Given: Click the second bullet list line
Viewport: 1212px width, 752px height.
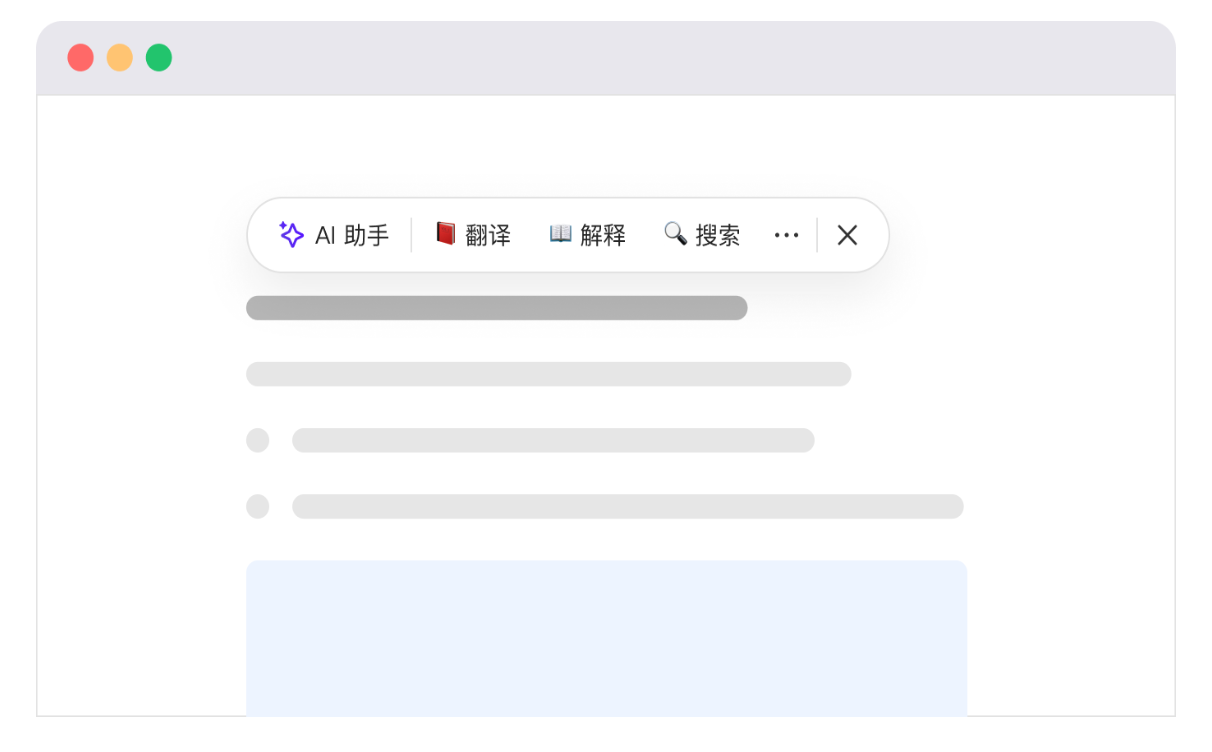Looking at the screenshot, I should [x=628, y=507].
